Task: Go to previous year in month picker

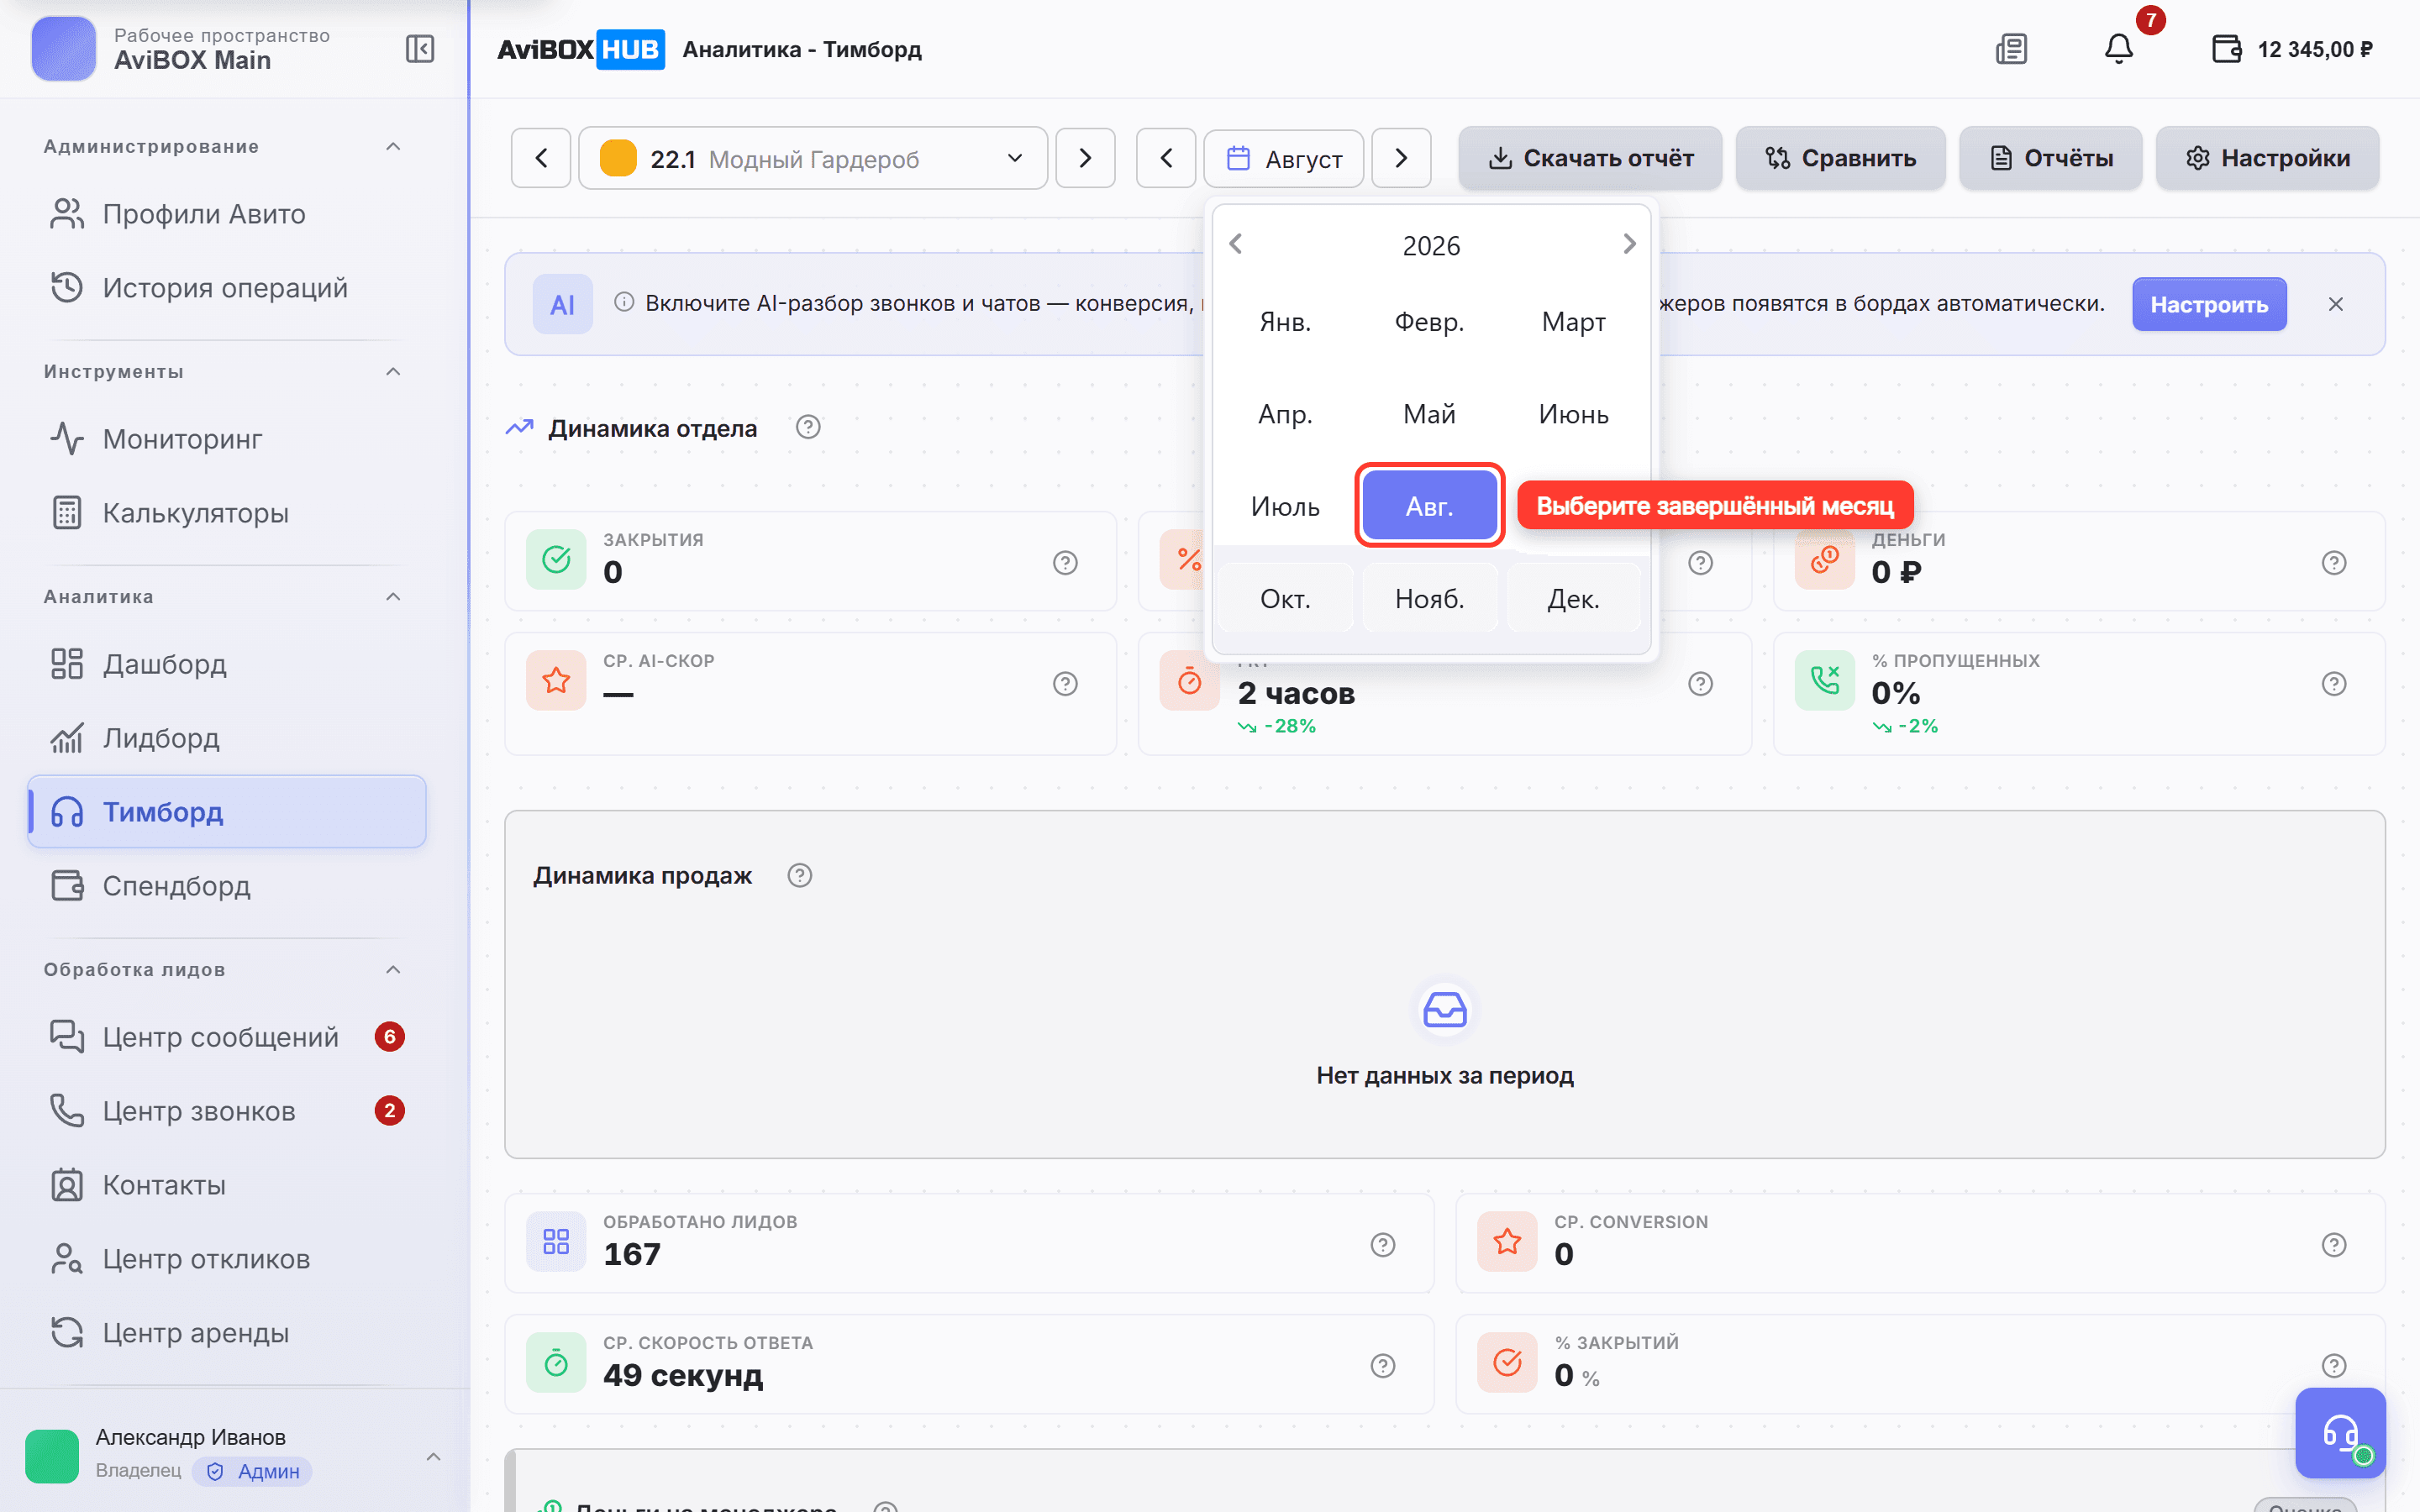Action: (1236, 244)
